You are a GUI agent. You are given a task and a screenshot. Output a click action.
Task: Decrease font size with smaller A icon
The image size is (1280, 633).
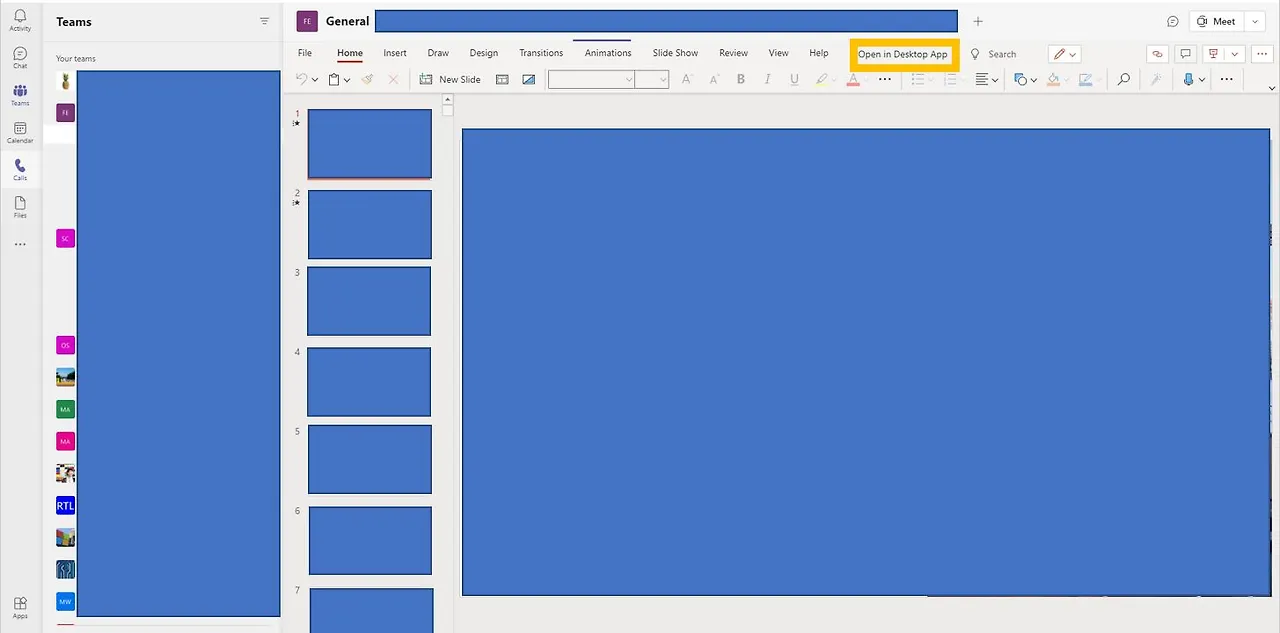click(x=714, y=79)
